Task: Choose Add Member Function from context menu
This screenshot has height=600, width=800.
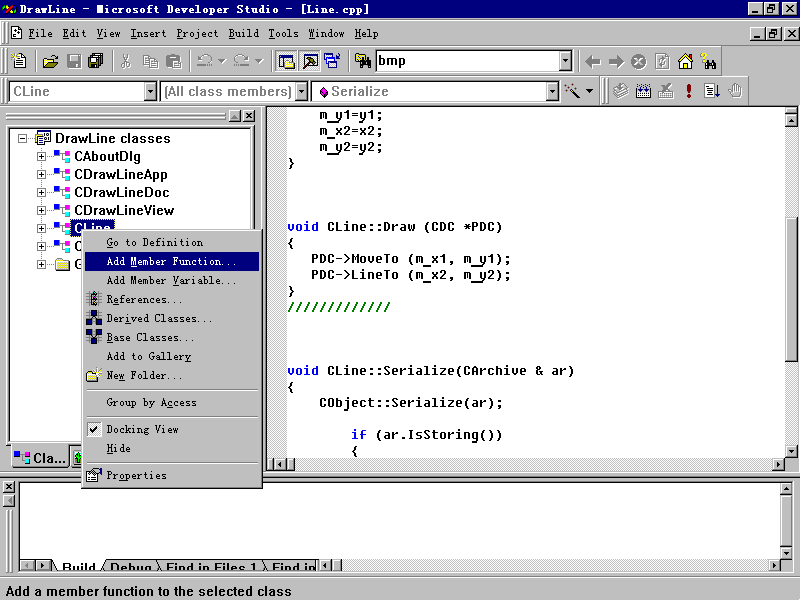Action: (172, 262)
